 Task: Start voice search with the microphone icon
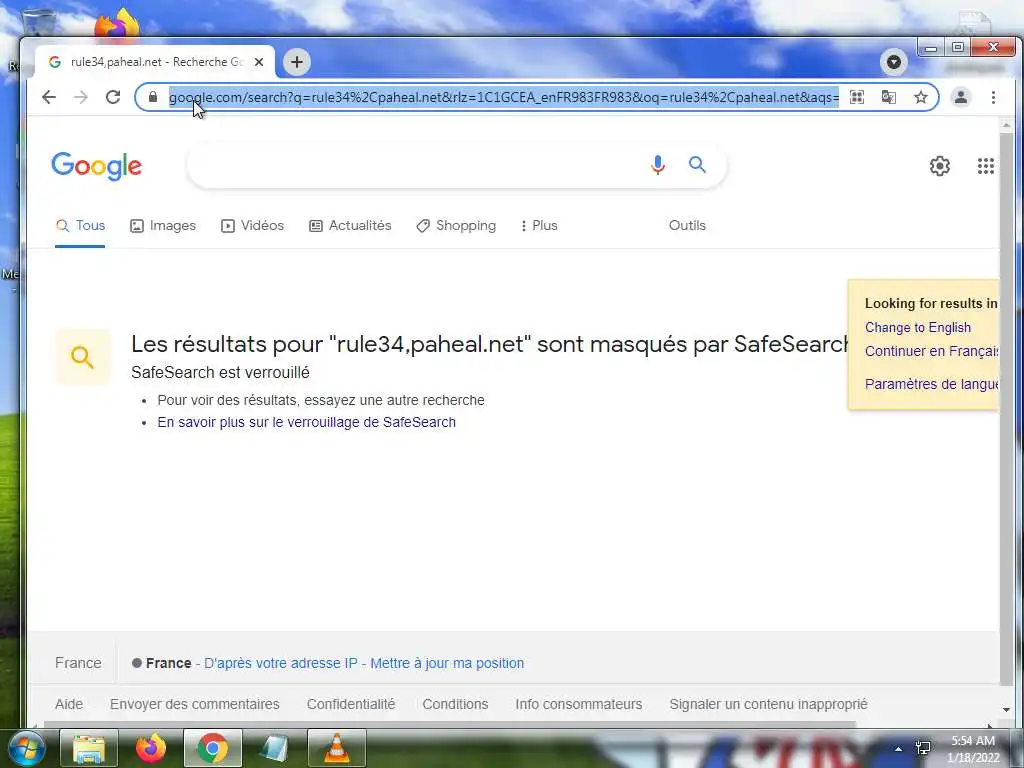[658, 165]
